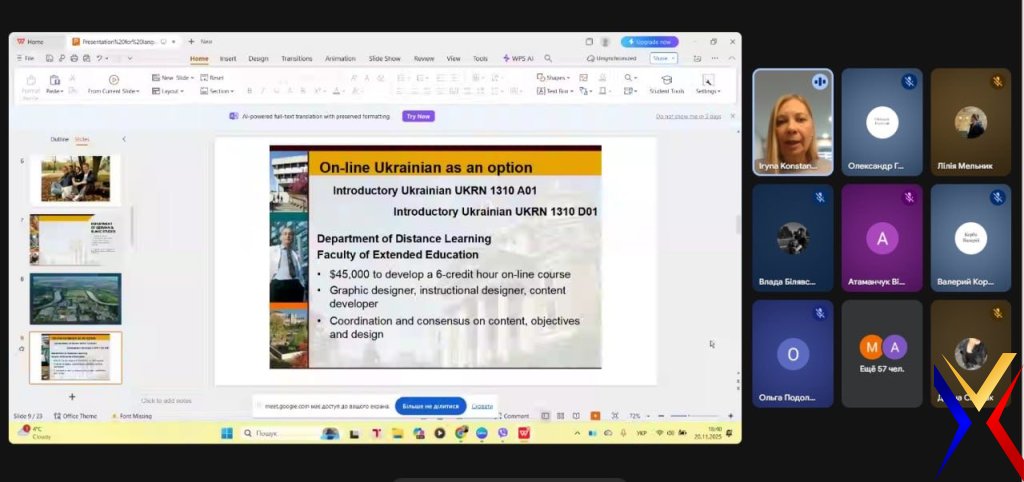This screenshot has height=482, width=1024.
Task: Adjust the zoom slider in status bar
Action: point(692,416)
